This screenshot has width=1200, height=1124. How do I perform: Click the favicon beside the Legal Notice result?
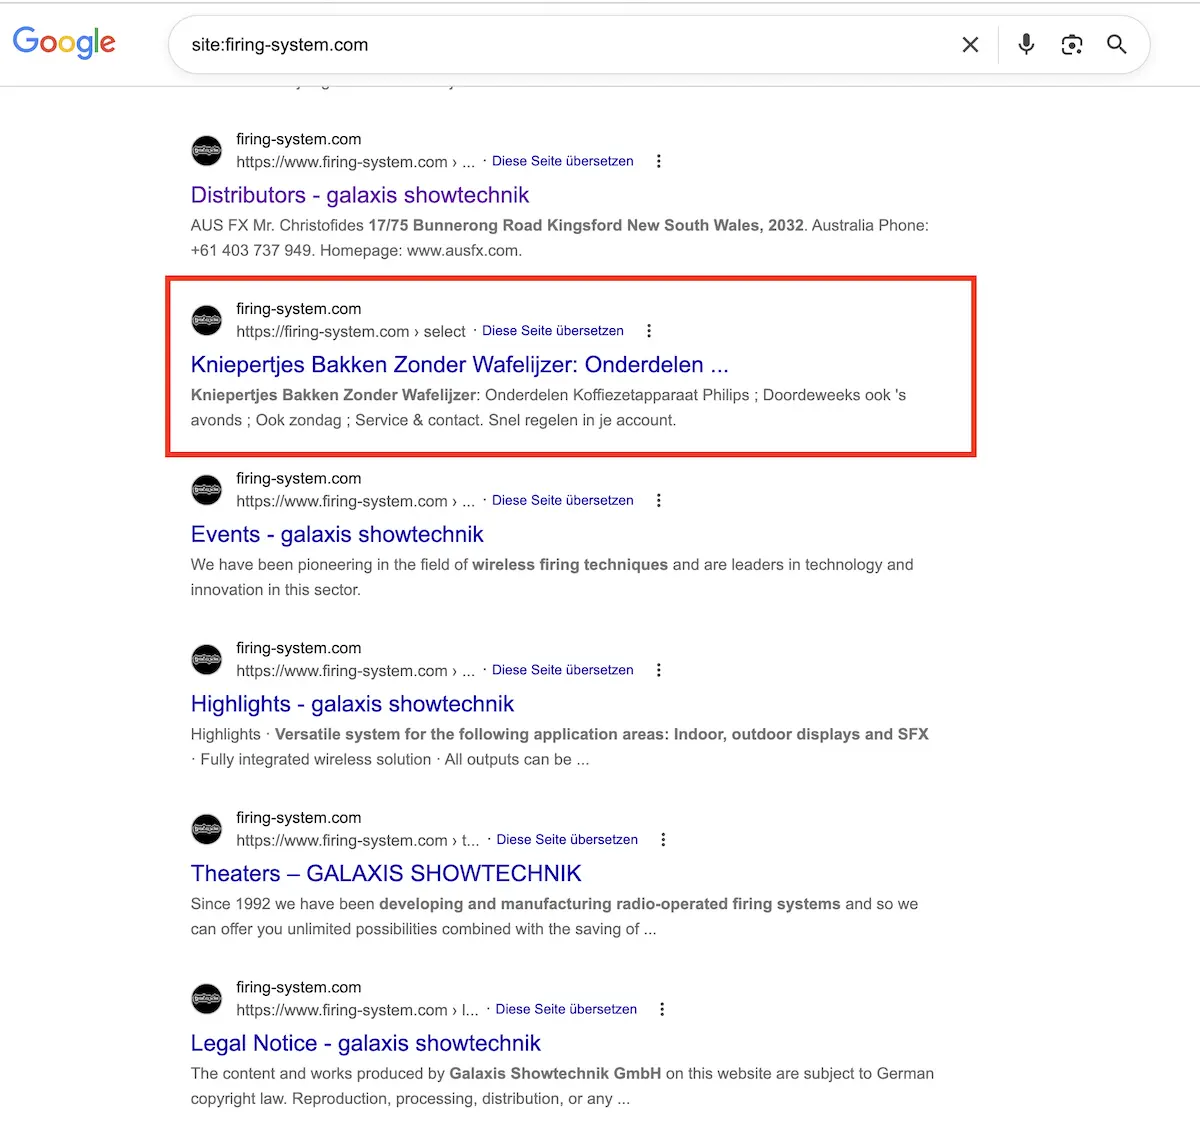pos(206,998)
